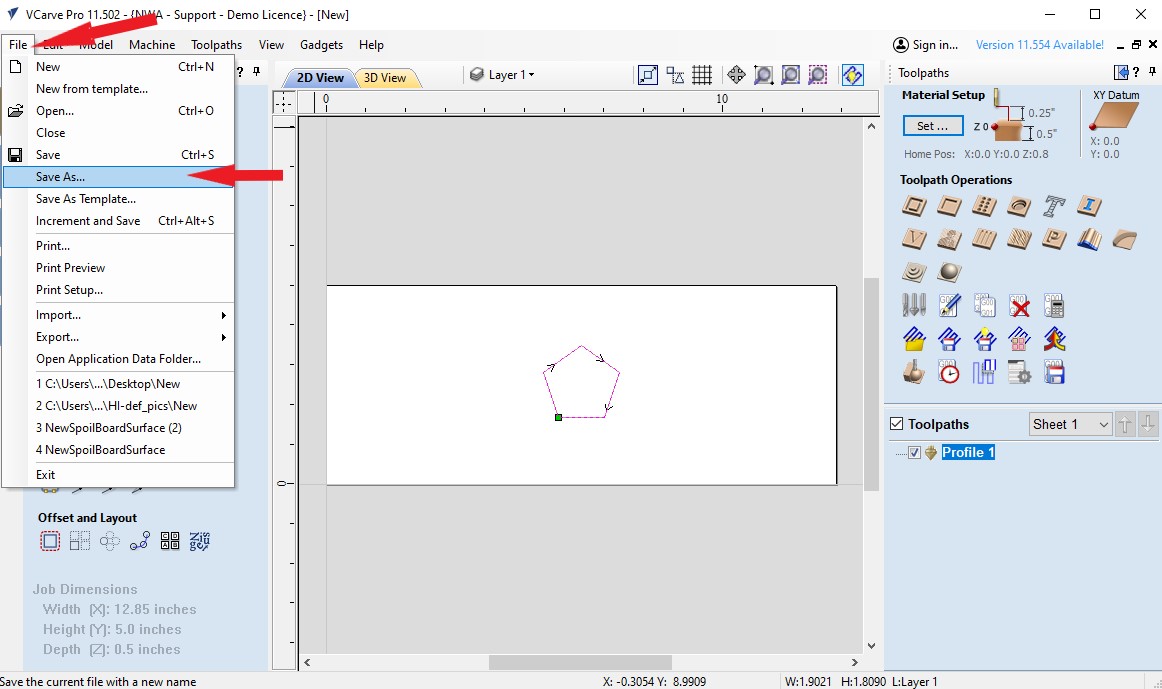The image size is (1162, 689).
Task: Open the Sheet 1 dropdown
Action: tap(1070, 424)
